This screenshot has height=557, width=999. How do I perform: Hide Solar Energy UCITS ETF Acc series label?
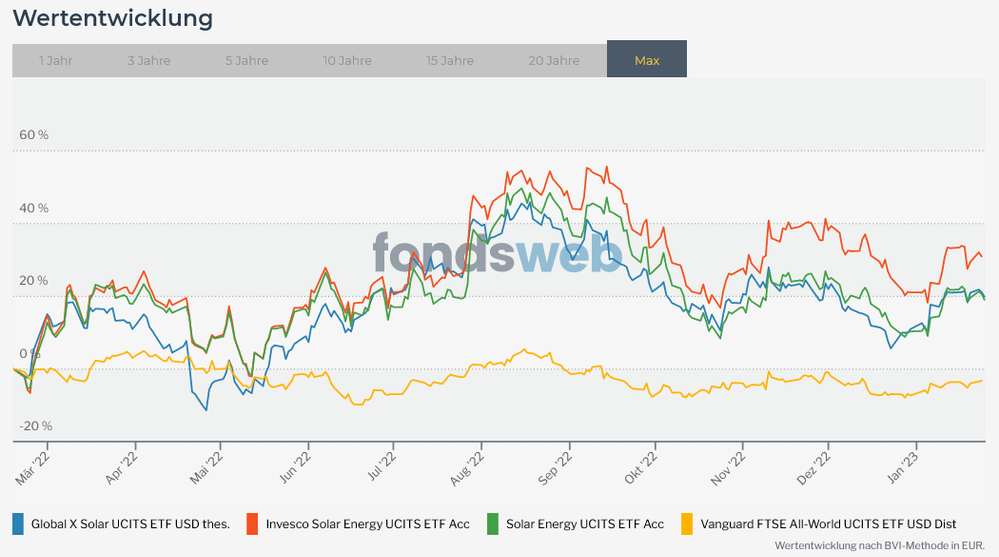click(x=584, y=524)
